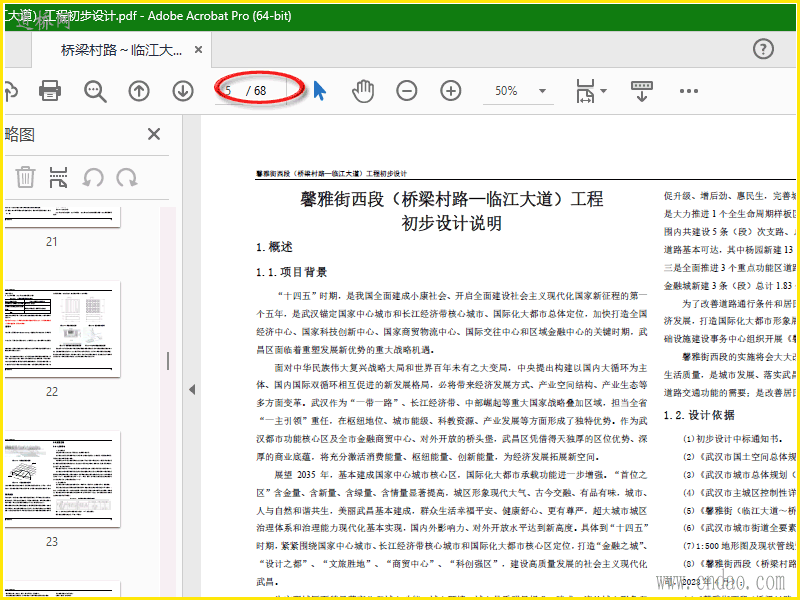This screenshot has width=800, height=600.
Task: Expand the fit page options arrow
Action: click(x=604, y=91)
